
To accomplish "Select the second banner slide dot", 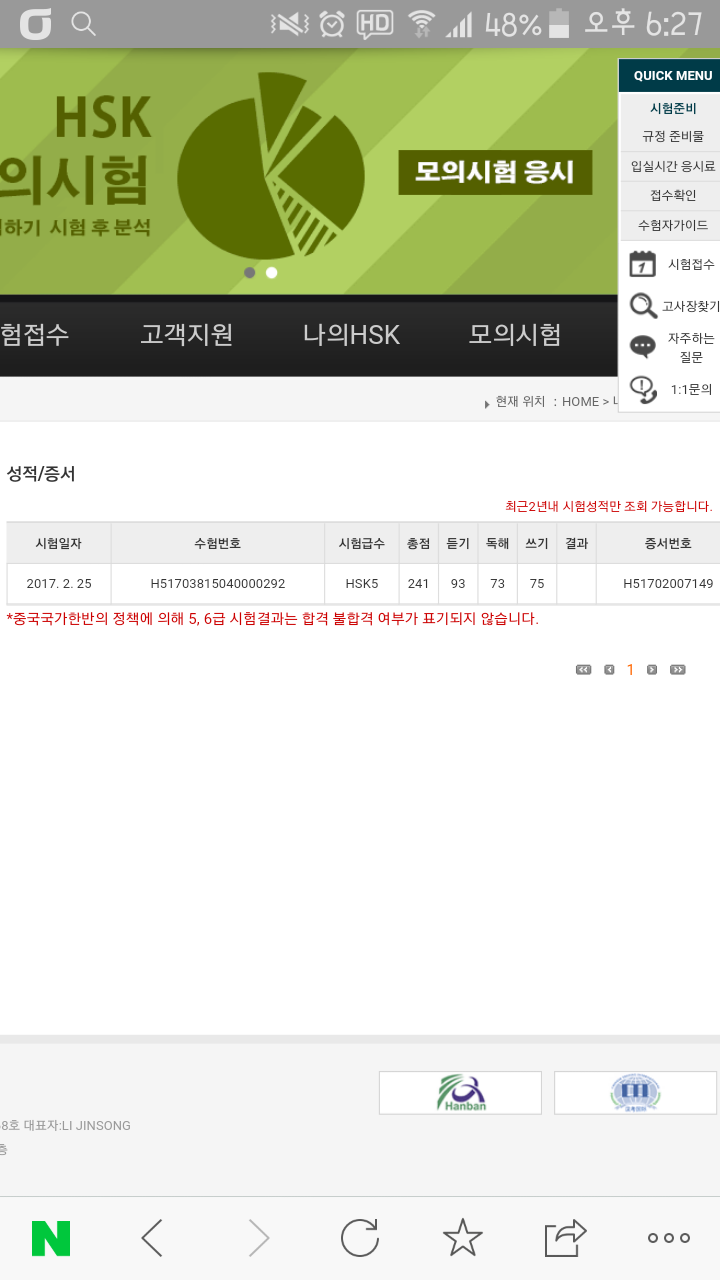I will coord(271,272).
